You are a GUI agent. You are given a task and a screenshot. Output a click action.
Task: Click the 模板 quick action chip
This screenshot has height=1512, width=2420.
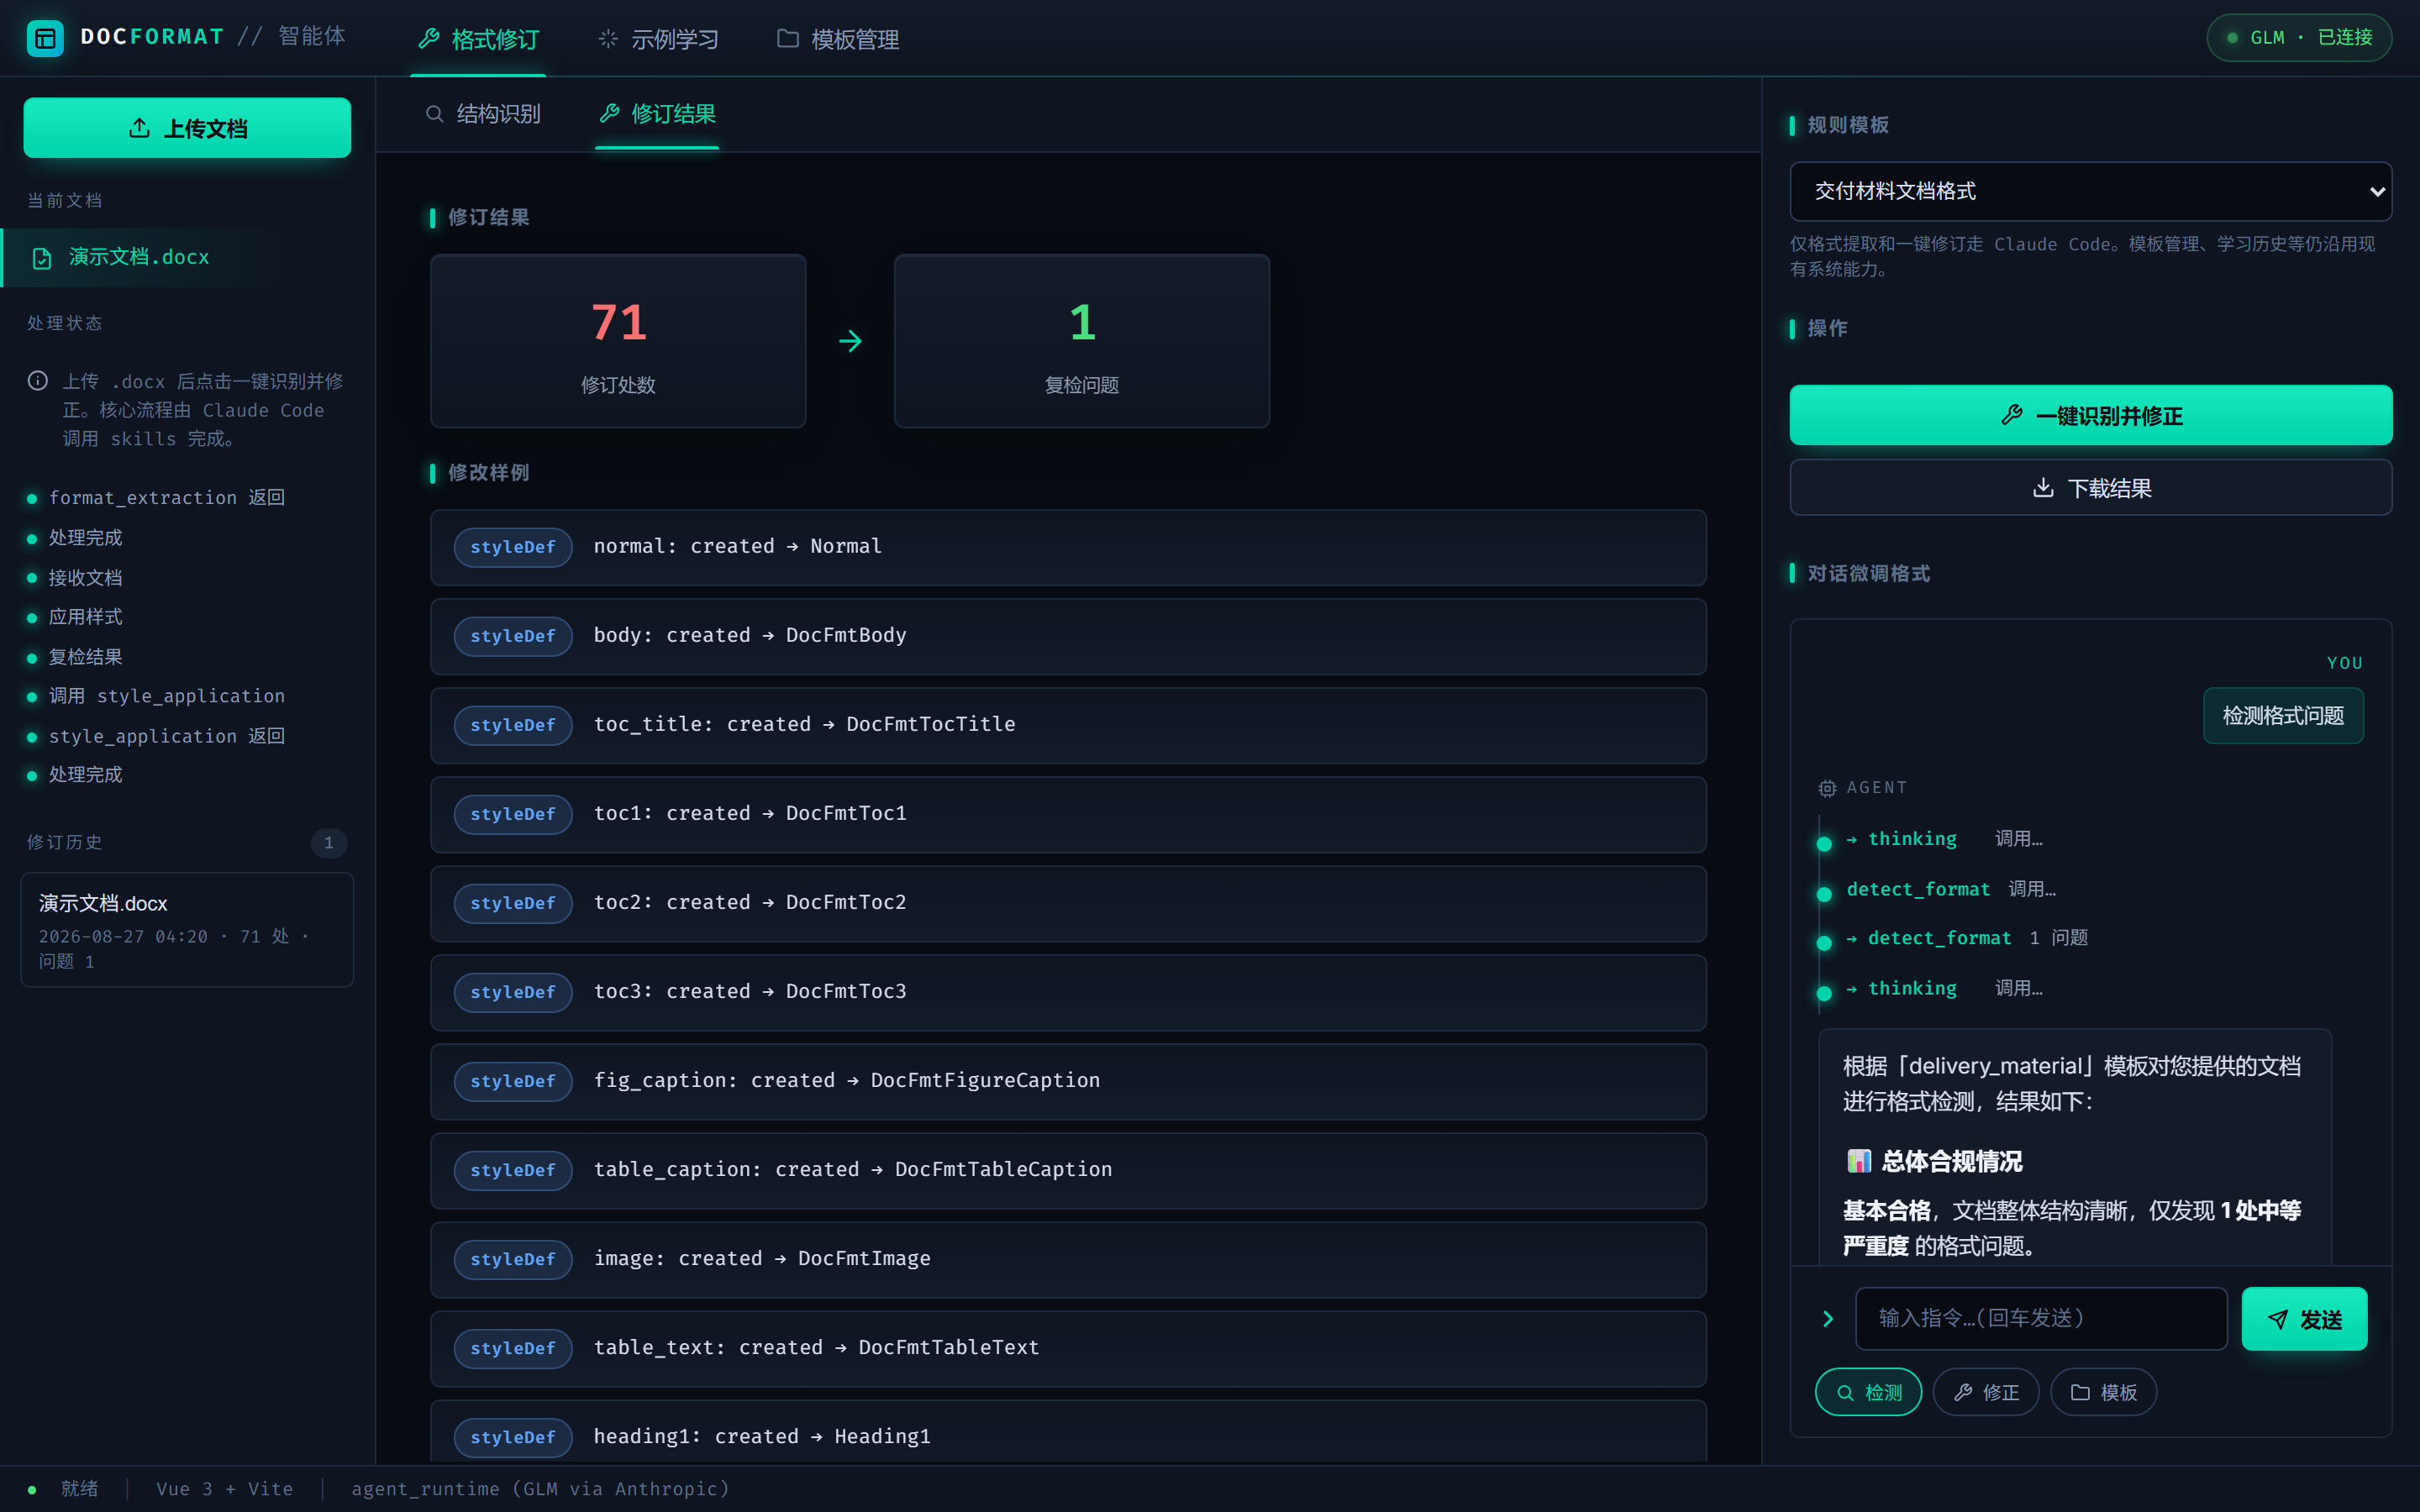pos(2103,1392)
